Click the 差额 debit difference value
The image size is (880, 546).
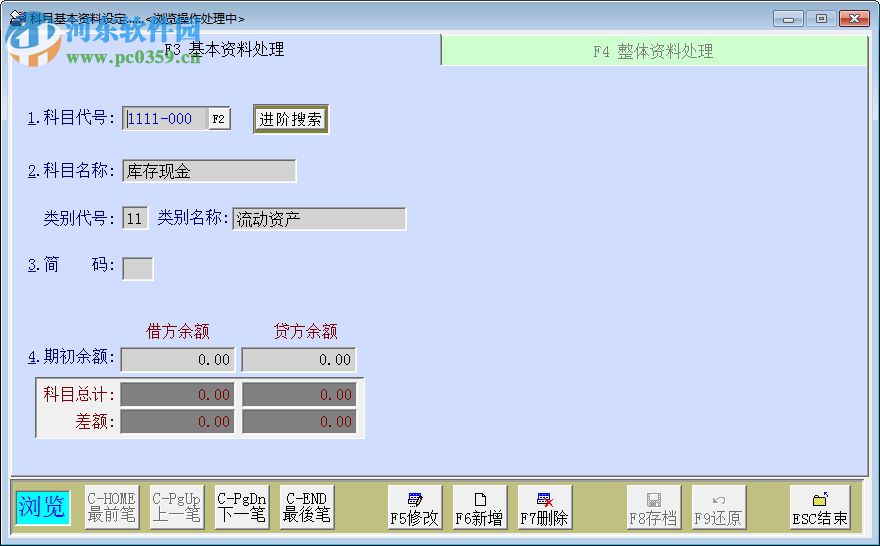pyautogui.click(x=177, y=422)
